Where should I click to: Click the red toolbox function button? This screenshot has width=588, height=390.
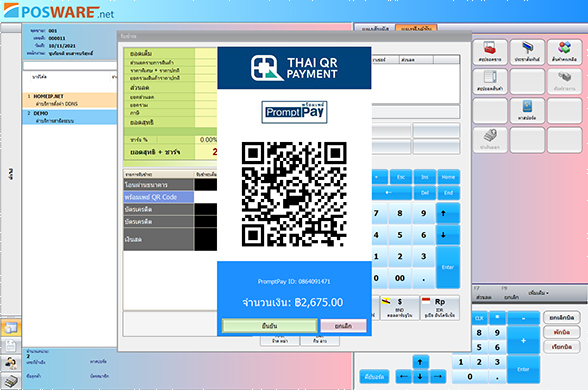tap(490, 52)
